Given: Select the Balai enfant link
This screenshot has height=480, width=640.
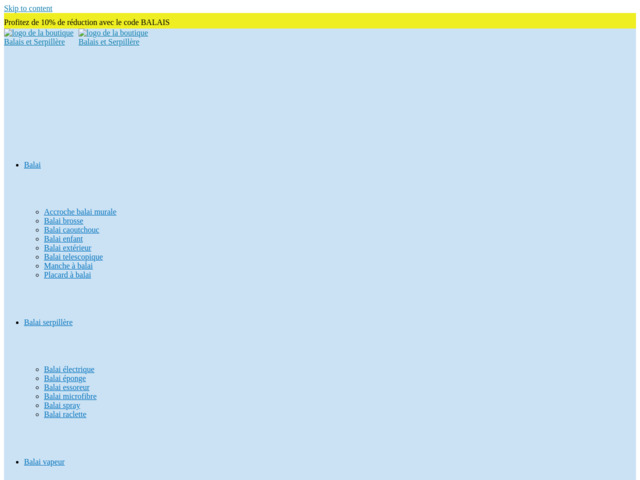Looking at the screenshot, I should [x=63, y=239].
